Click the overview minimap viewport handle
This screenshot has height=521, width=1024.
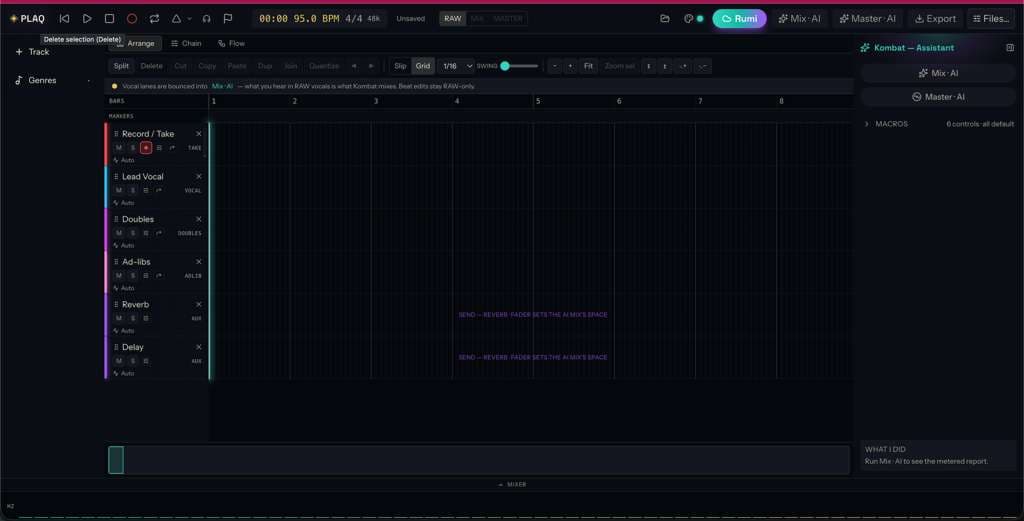[x=116, y=460]
